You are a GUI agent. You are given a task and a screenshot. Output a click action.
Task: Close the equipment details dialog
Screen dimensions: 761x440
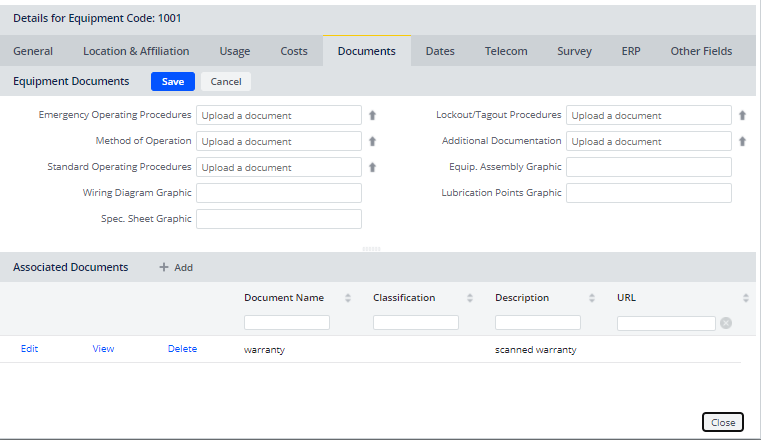pos(722,422)
